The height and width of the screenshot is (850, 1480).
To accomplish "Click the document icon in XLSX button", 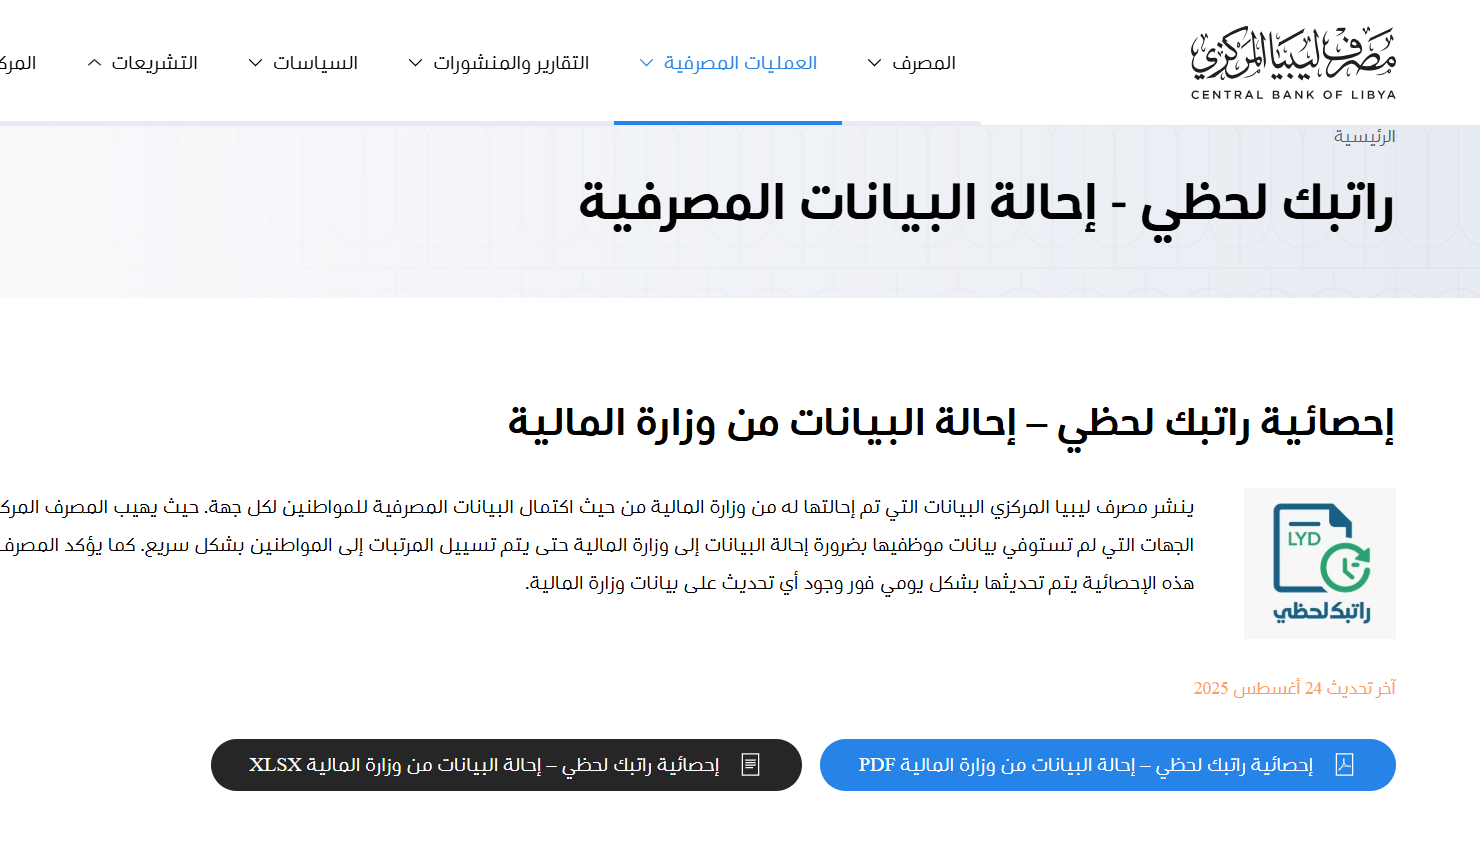I will 750,765.
